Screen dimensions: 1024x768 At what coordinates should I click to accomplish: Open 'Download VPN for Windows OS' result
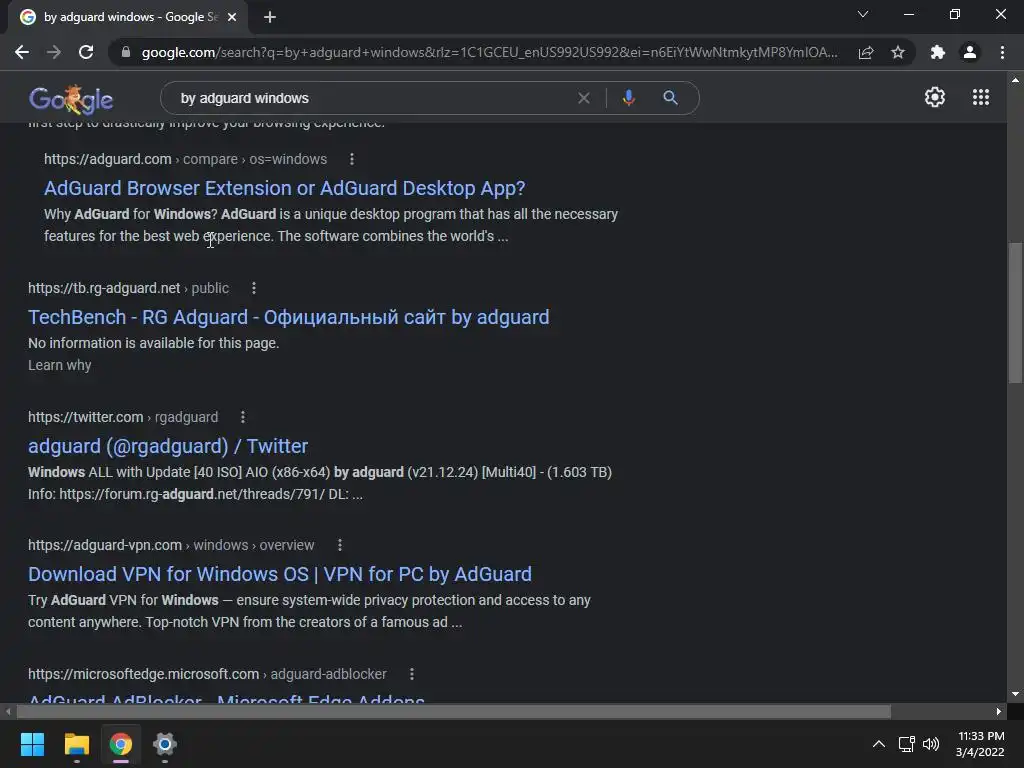click(280, 574)
